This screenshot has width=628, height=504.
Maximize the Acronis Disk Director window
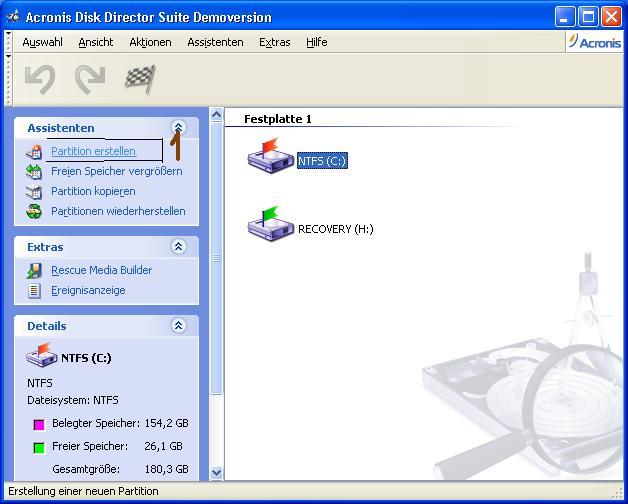(588, 17)
